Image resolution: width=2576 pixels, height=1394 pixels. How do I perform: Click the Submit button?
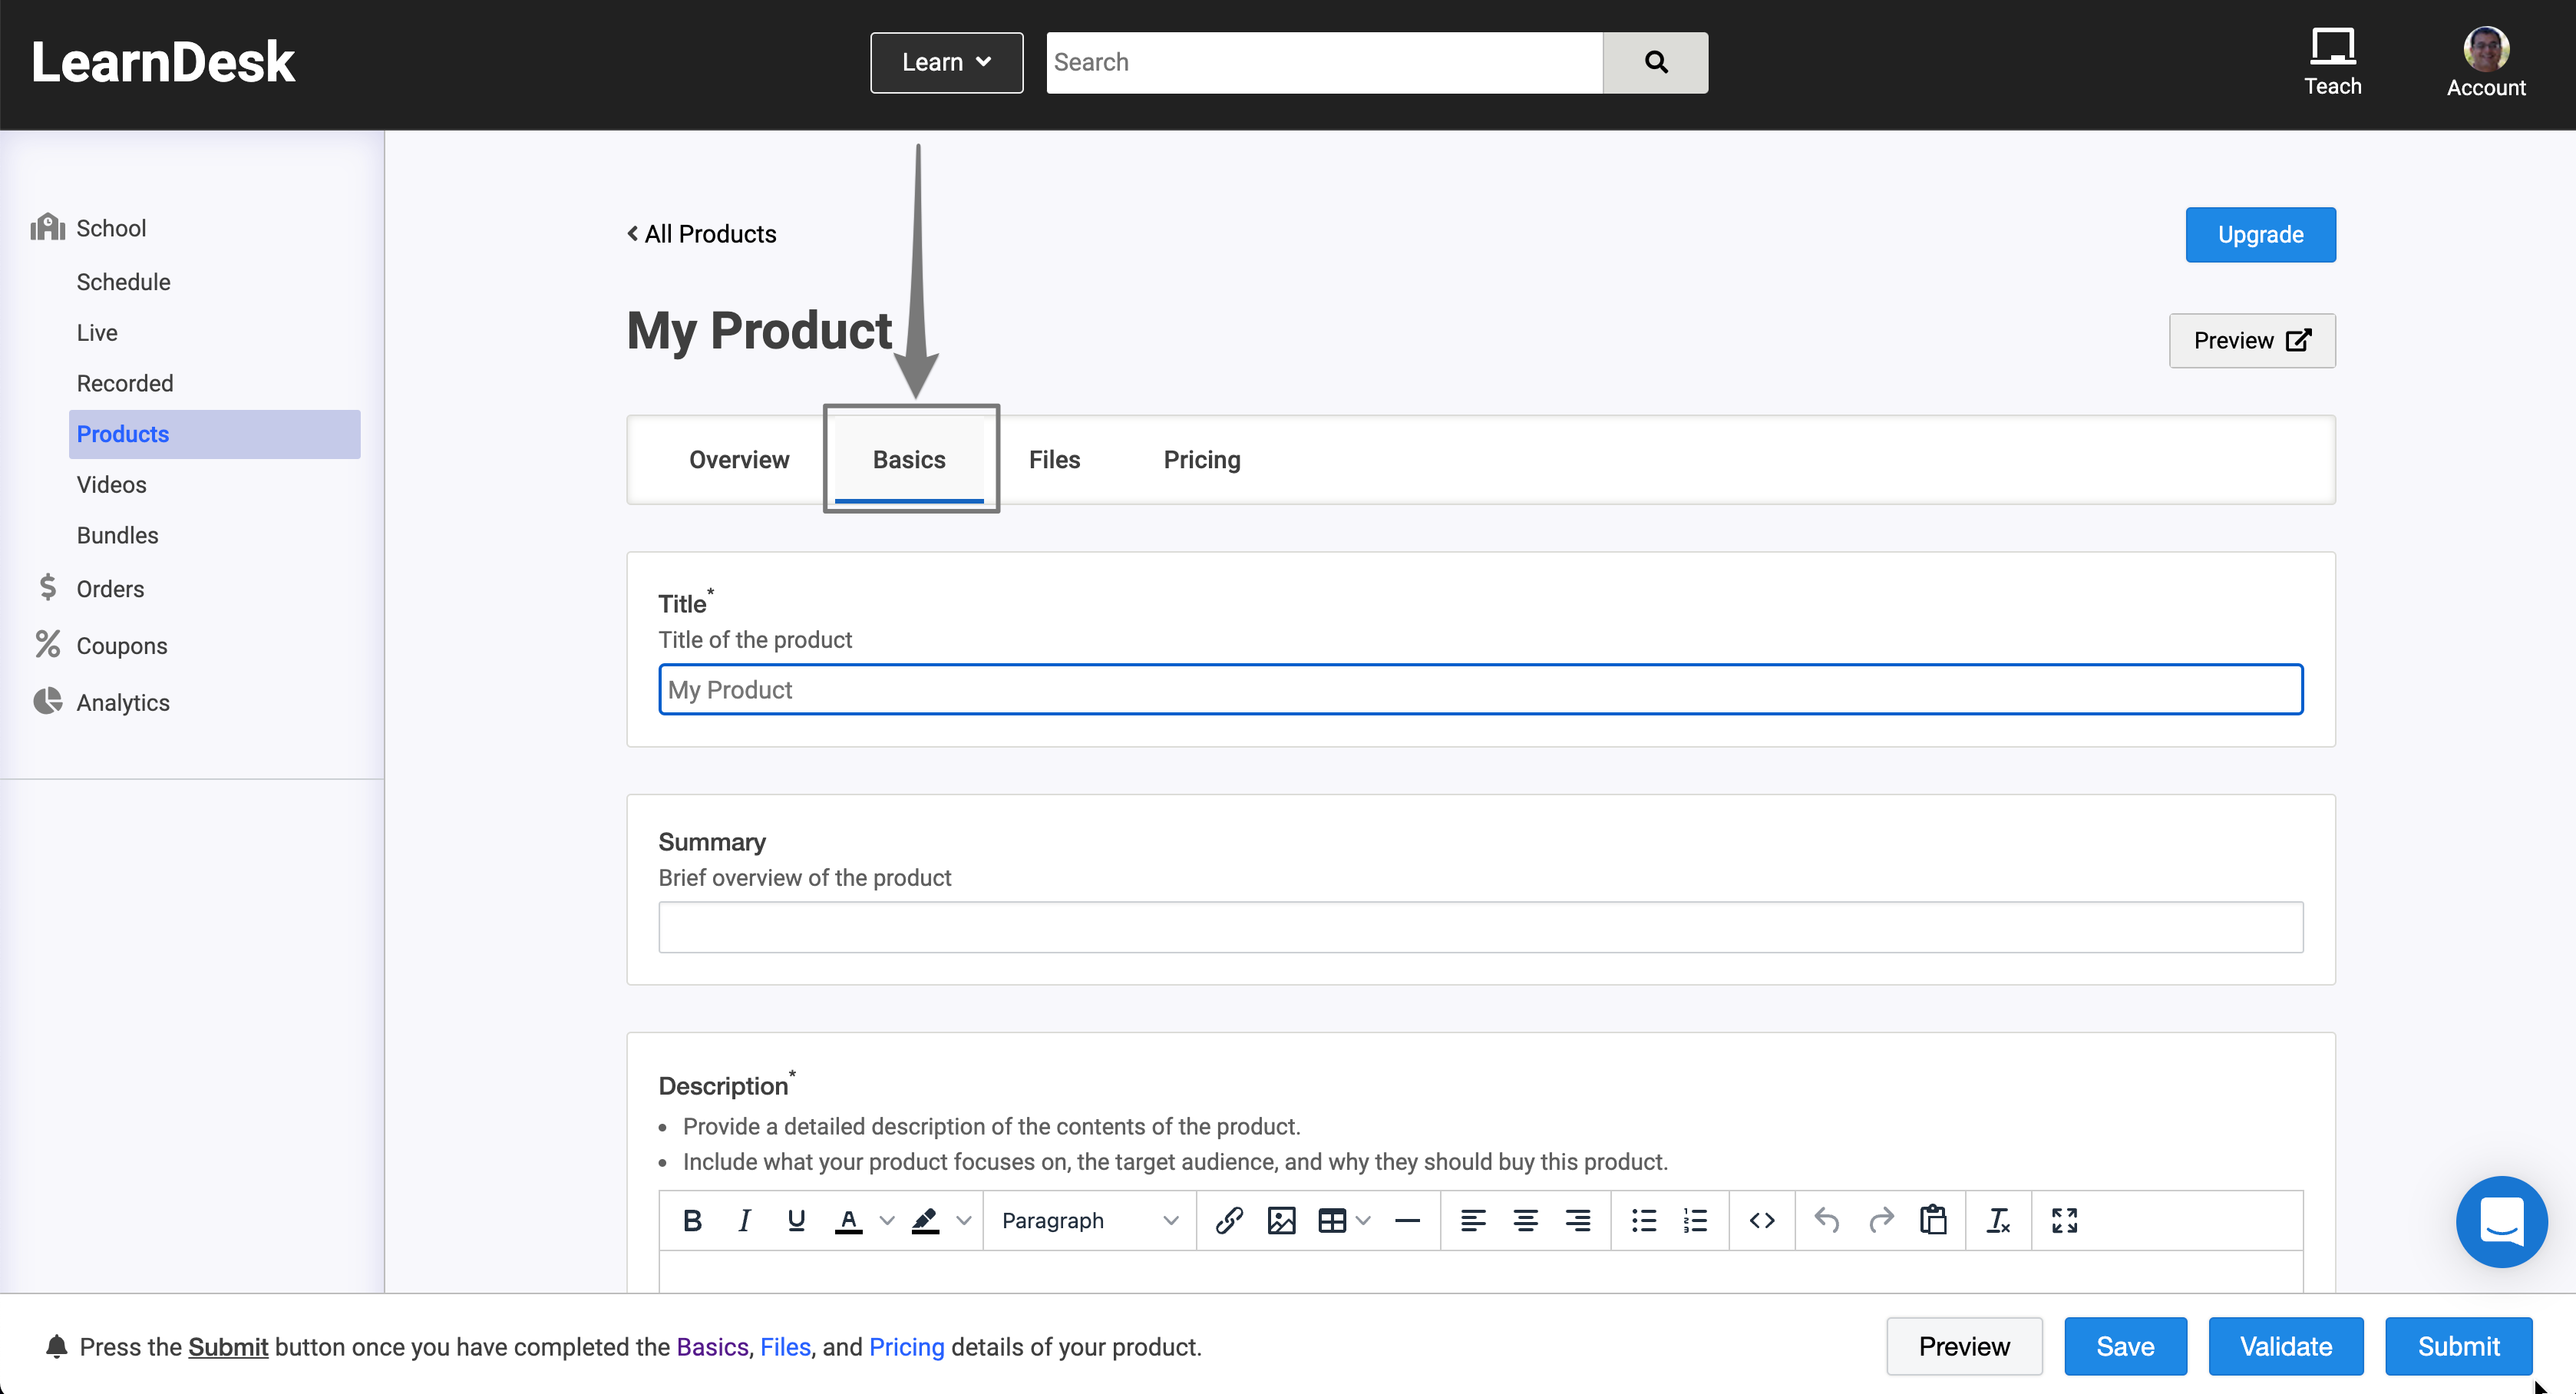(2458, 1346)
